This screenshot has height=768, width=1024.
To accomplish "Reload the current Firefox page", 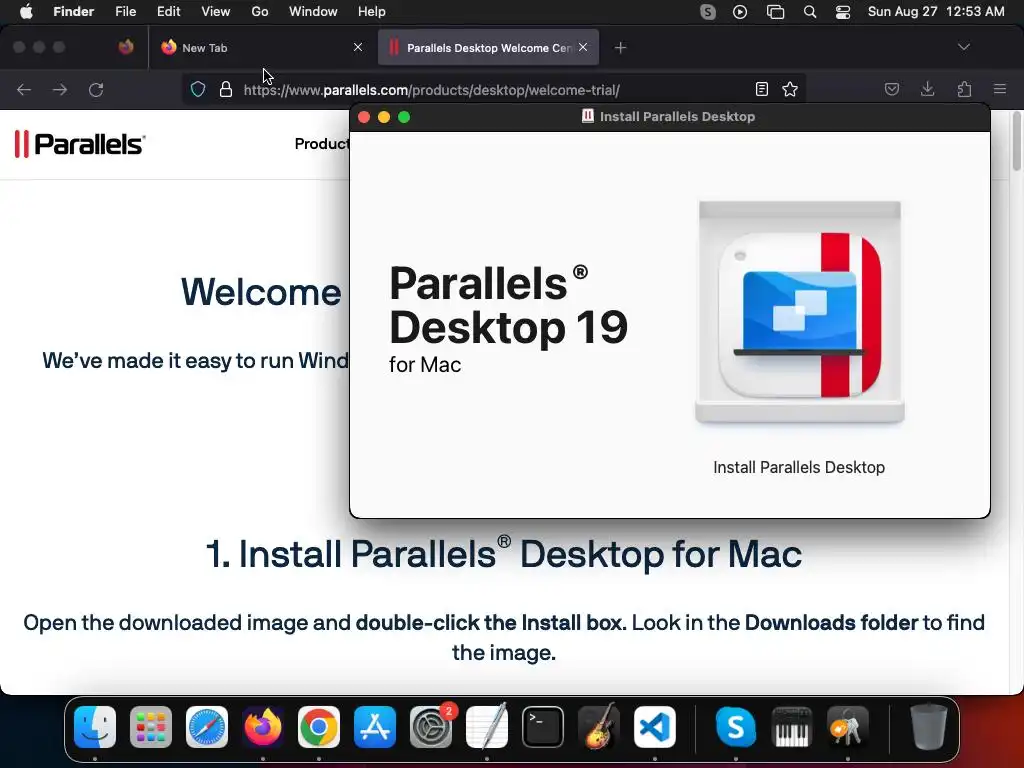I will (96, 89).
